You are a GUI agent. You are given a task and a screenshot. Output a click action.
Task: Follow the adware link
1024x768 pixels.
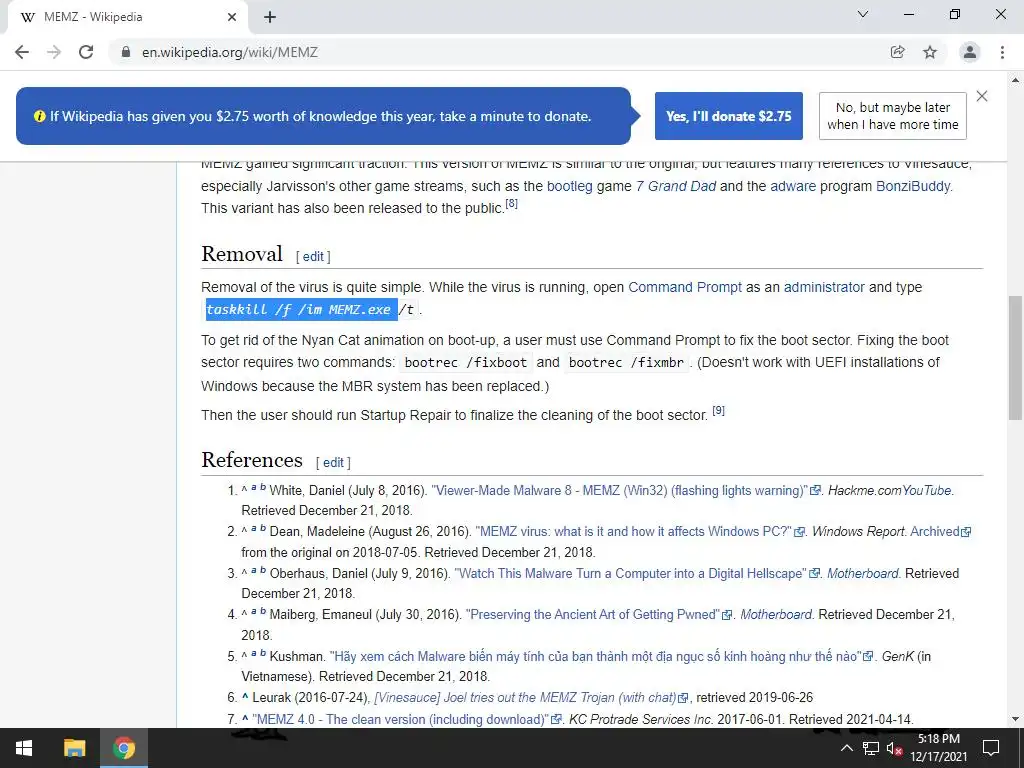793,186
